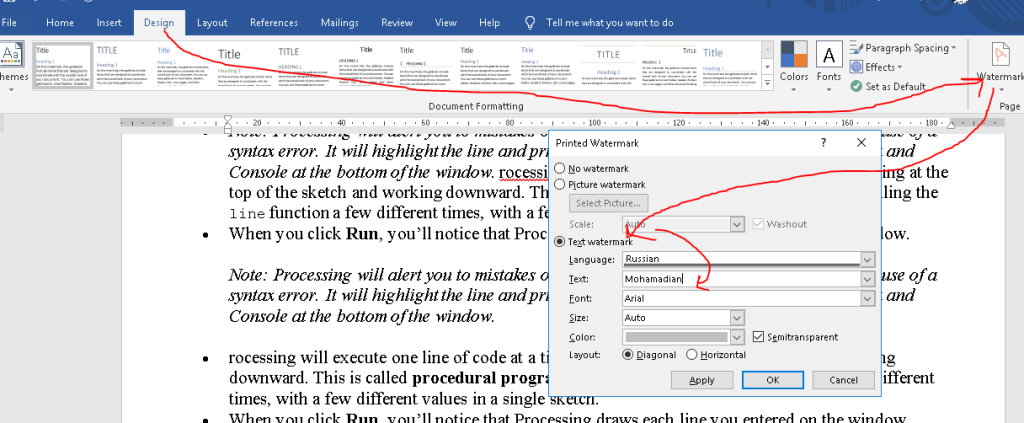The height and width of the screenshot is (423, 1024).
Task: Click the dialog help question mark
Action: coord(823,143)
